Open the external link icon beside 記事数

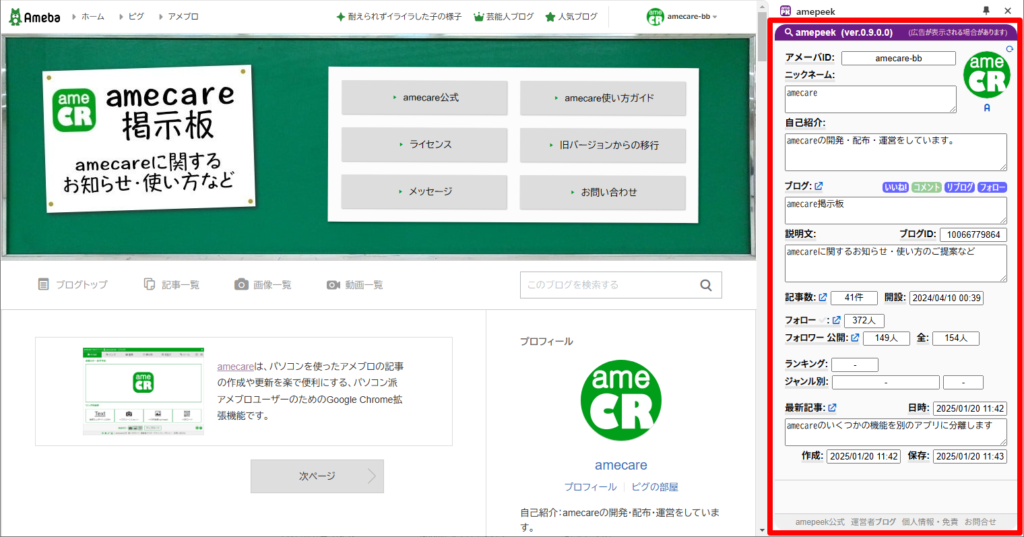[x=823, y=298]
